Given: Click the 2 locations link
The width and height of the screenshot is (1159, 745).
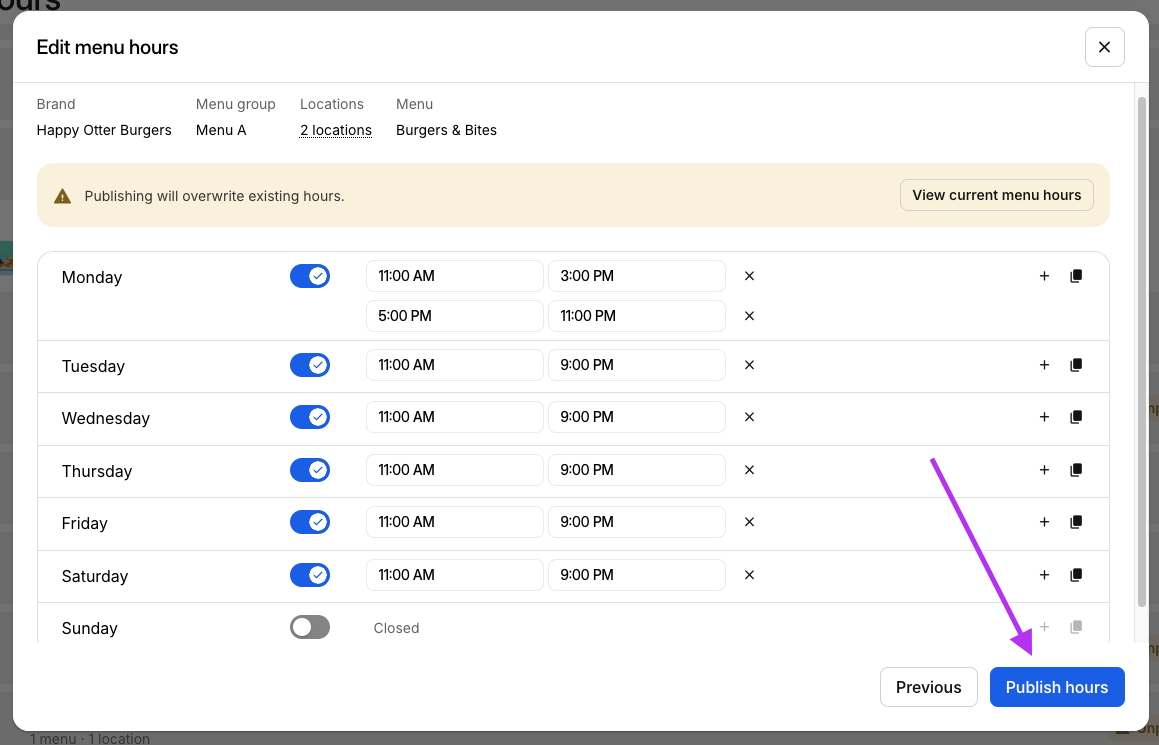Looking at the screenshot, I should click(336, 130).
